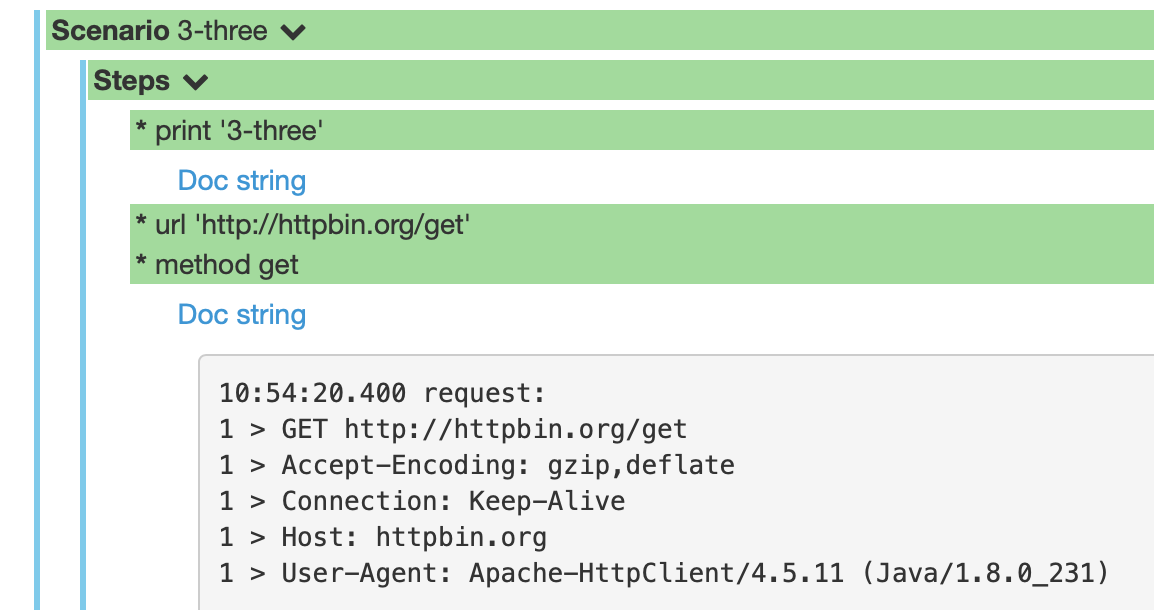Viewport: 1154px width, 610px height.
Task: Open the first Doc string link
Action: (x=242, y=180)
